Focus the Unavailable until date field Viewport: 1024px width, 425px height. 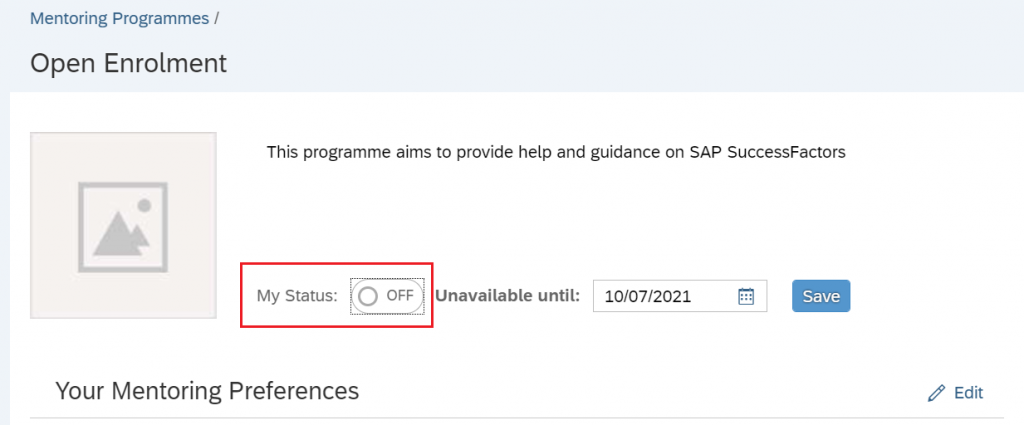(680, 296)
